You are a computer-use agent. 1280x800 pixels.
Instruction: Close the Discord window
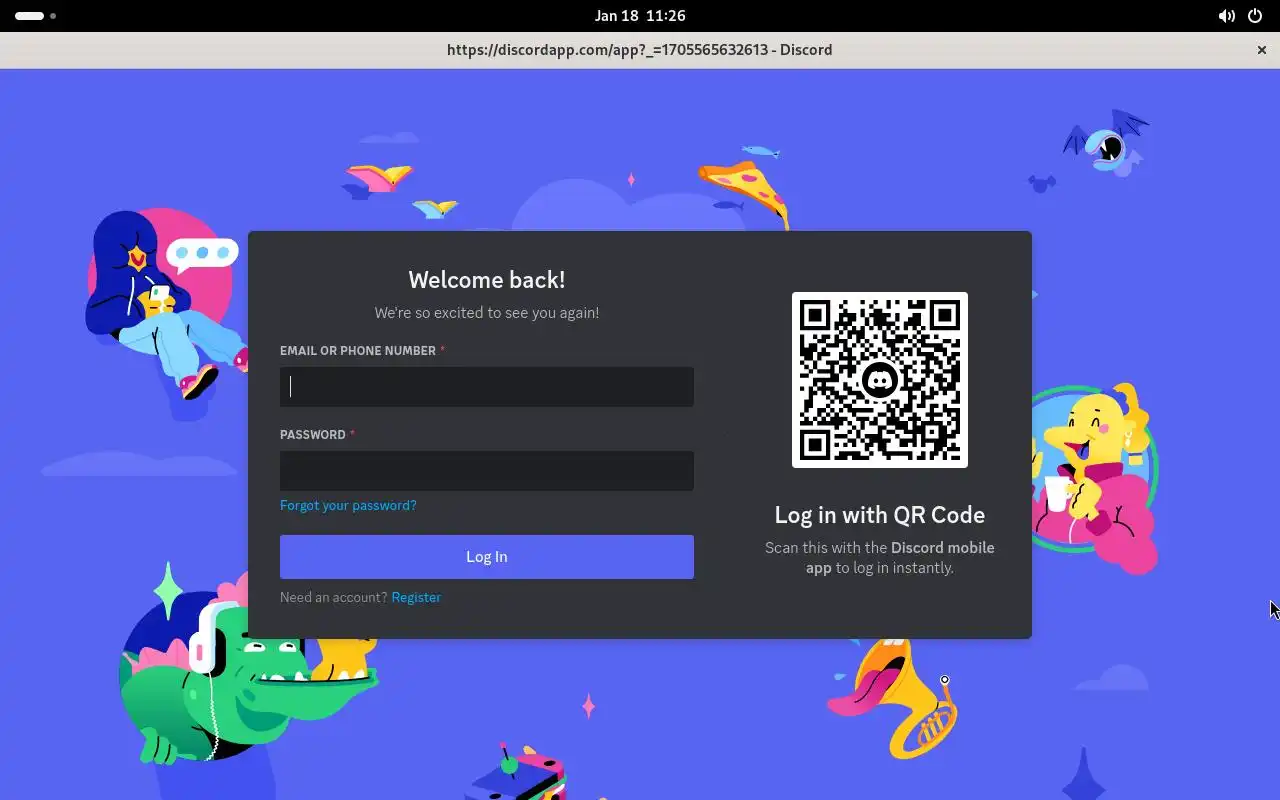(x=1262, y=50)
